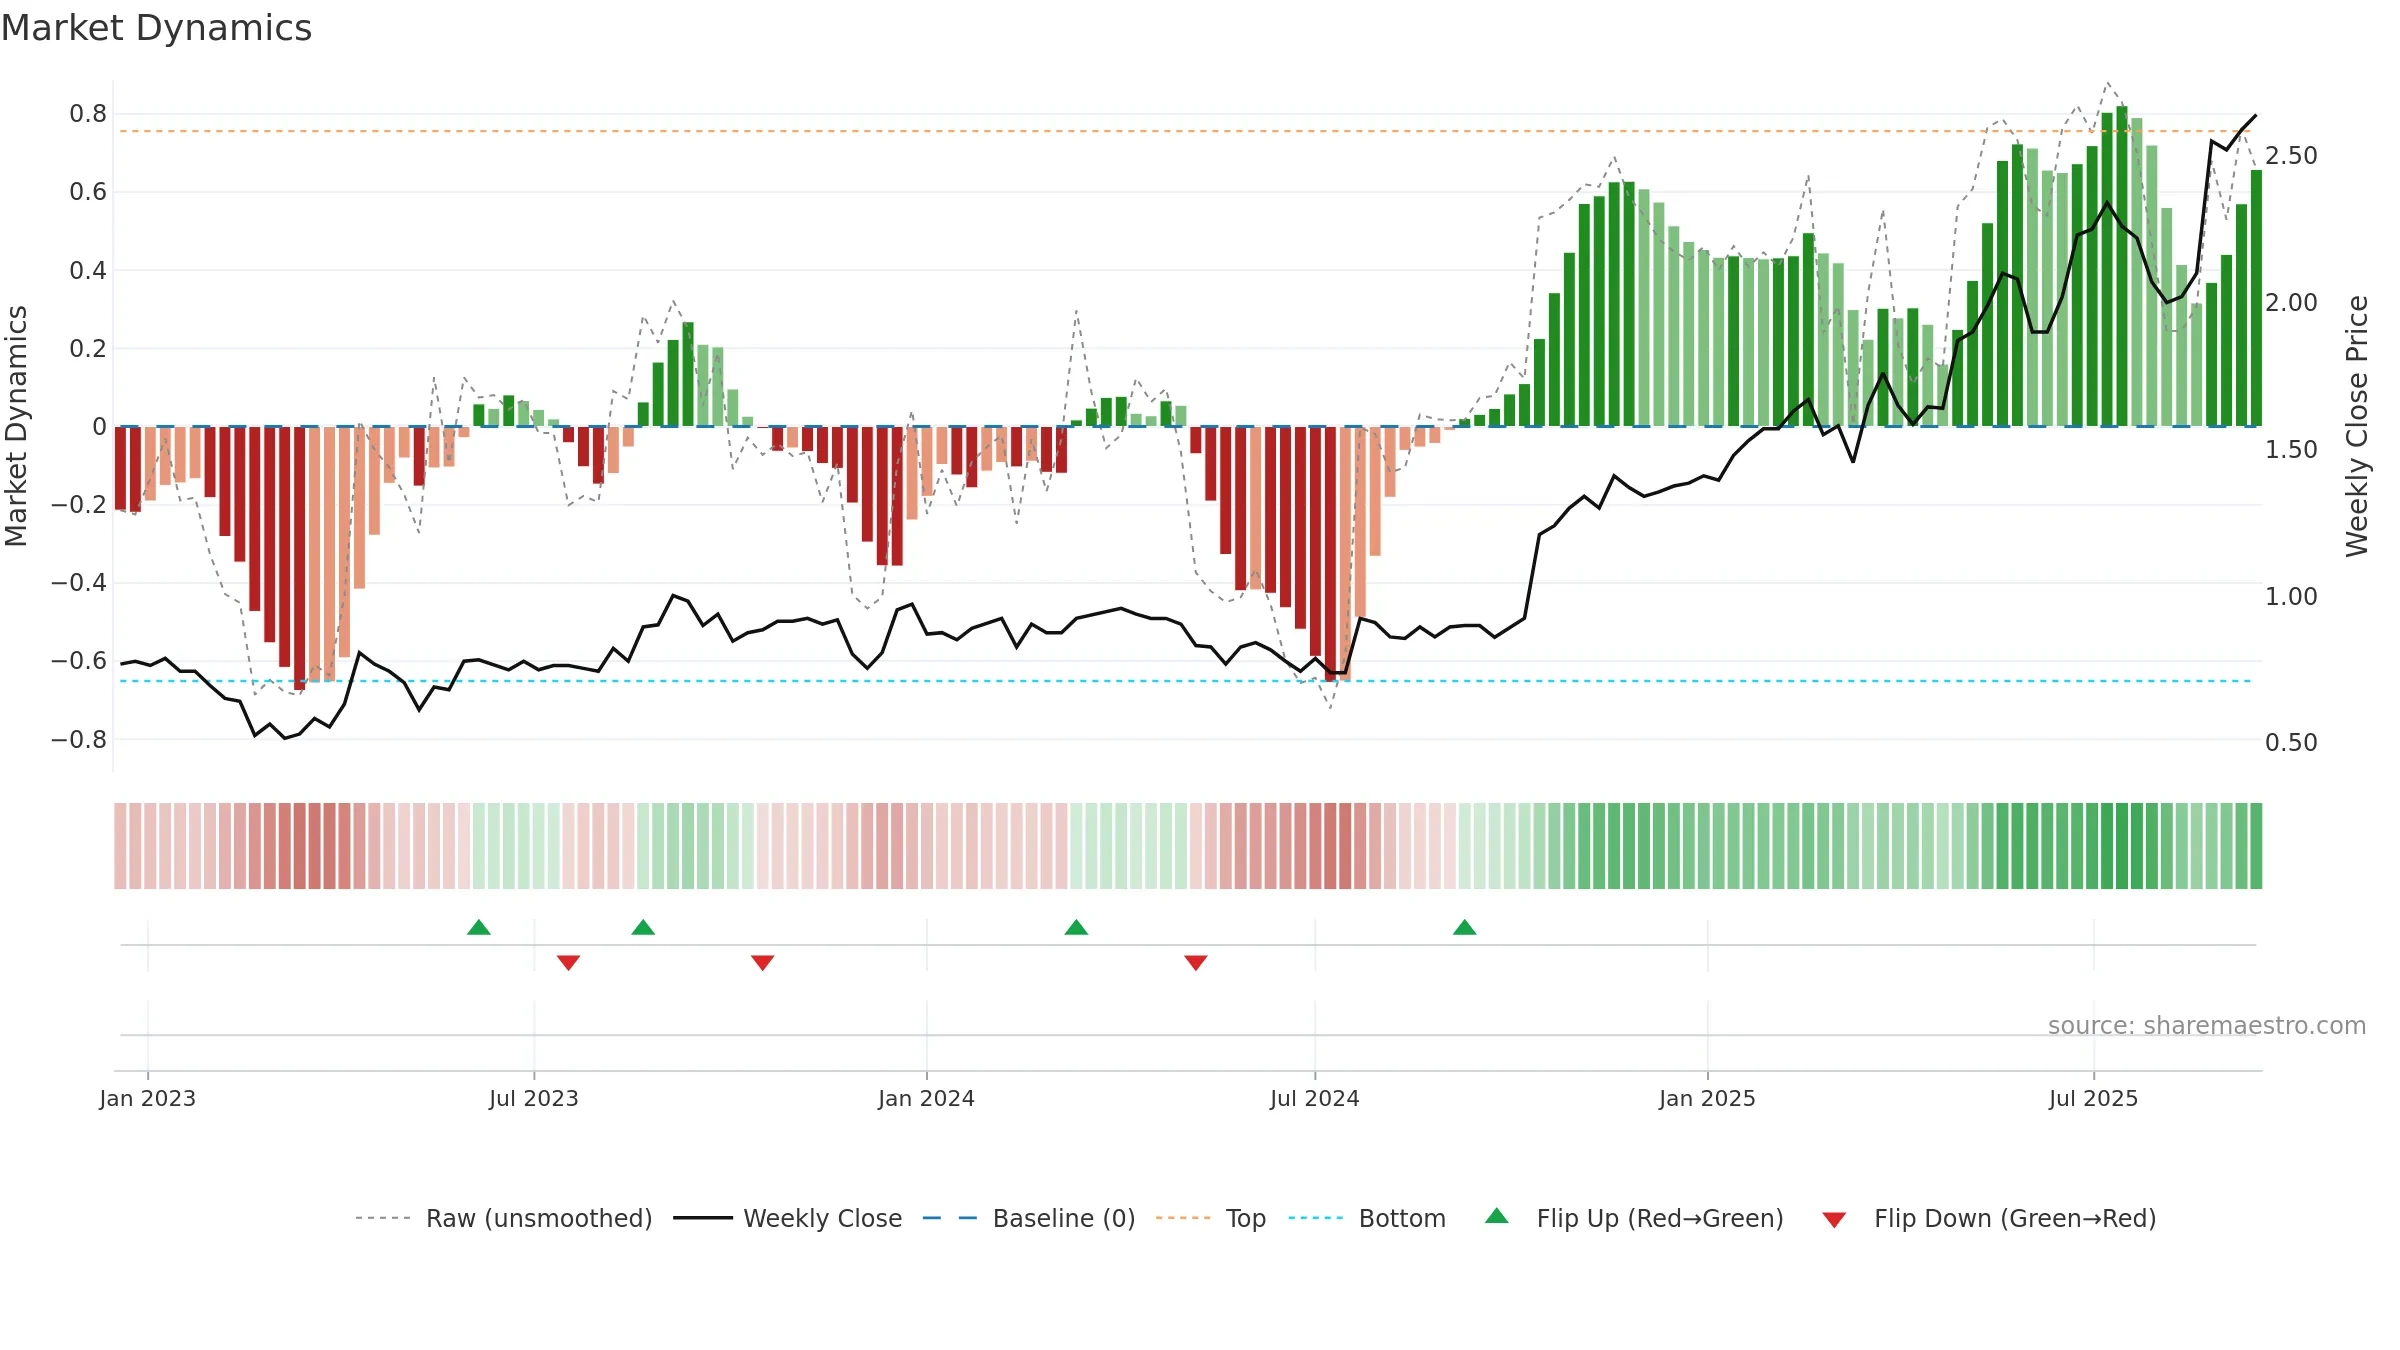Click the 0.4 left axis tick label
Viewport: 2400px width, 1350px height.
88,271
